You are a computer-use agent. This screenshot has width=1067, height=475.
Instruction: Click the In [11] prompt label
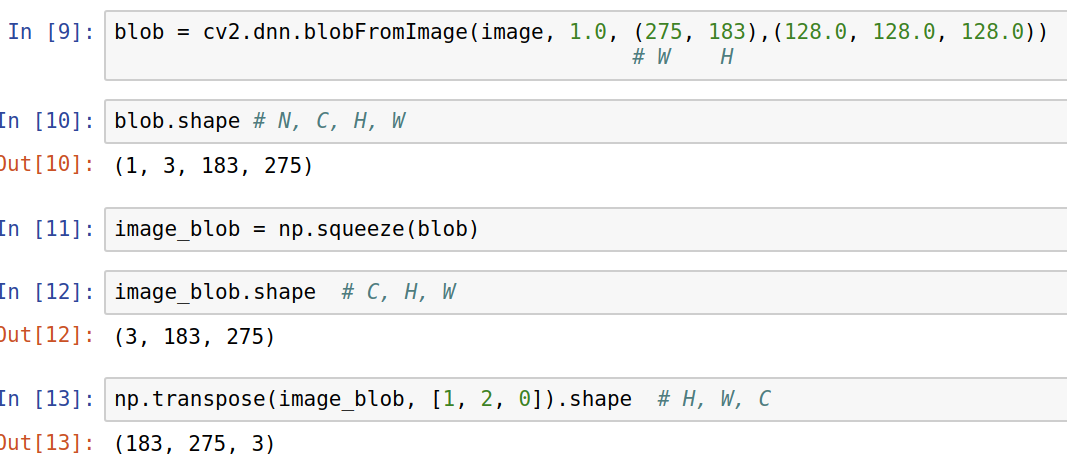point(46,229)
